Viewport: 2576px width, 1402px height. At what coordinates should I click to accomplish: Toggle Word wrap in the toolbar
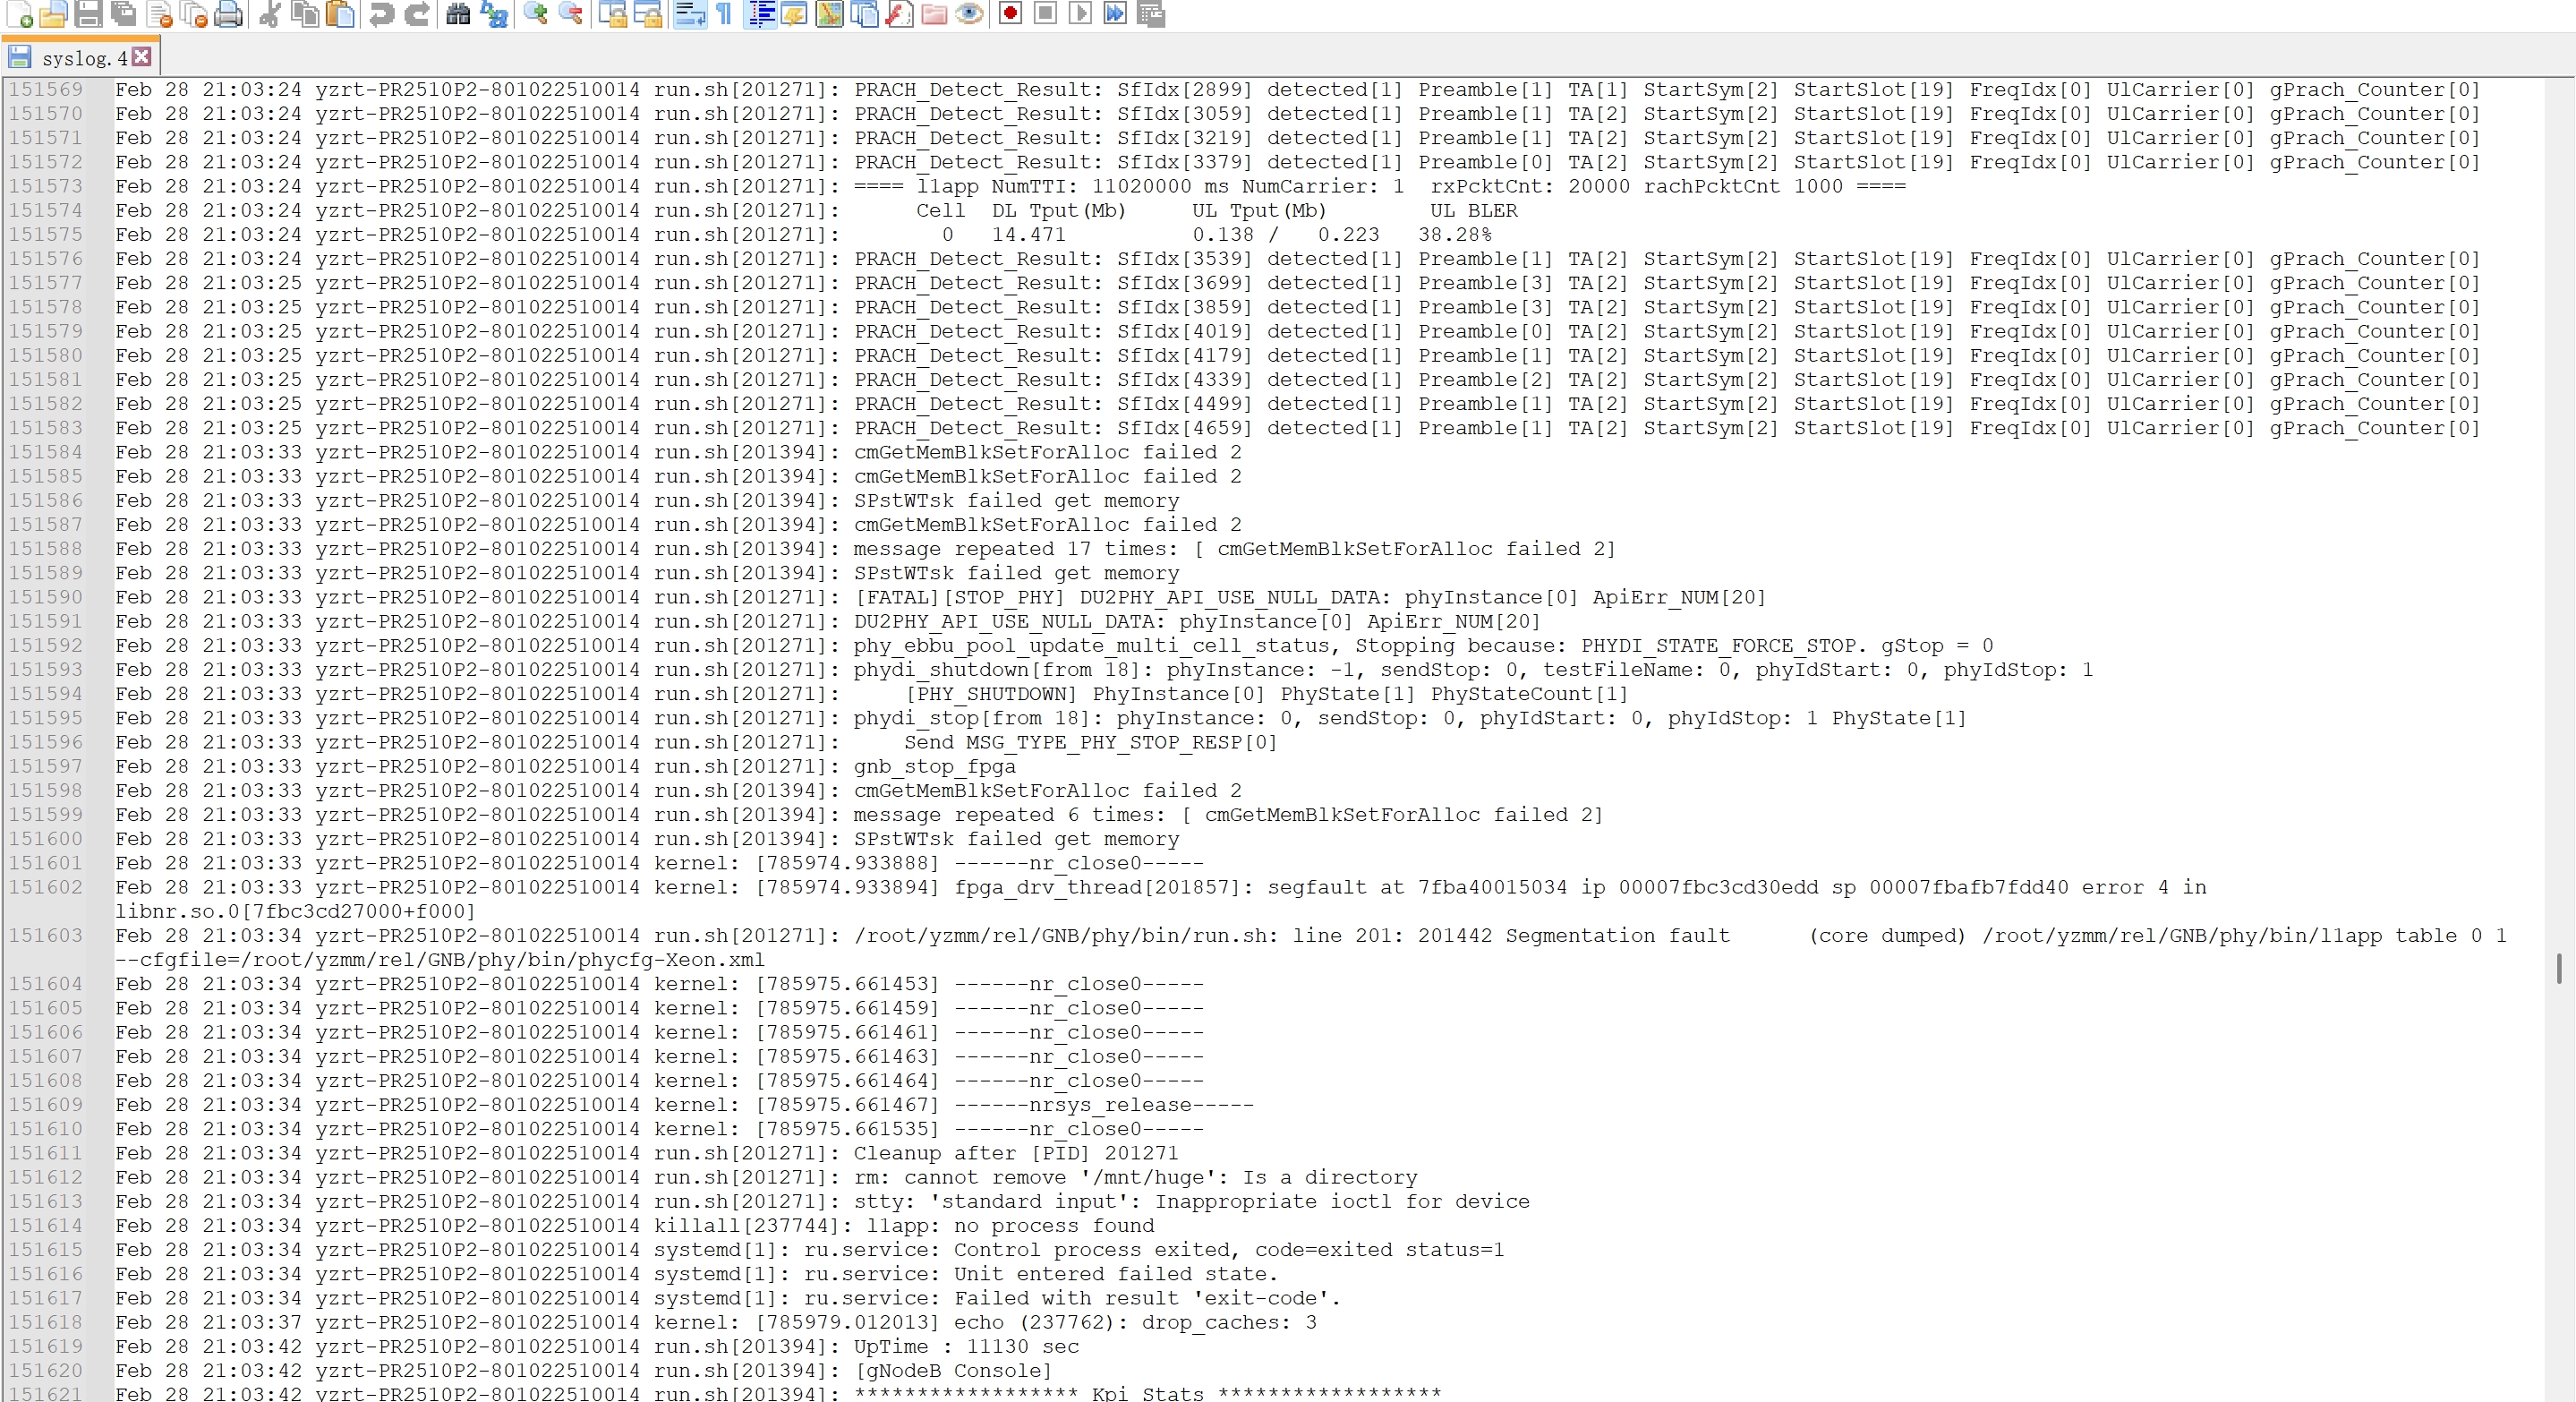(689, 14)
